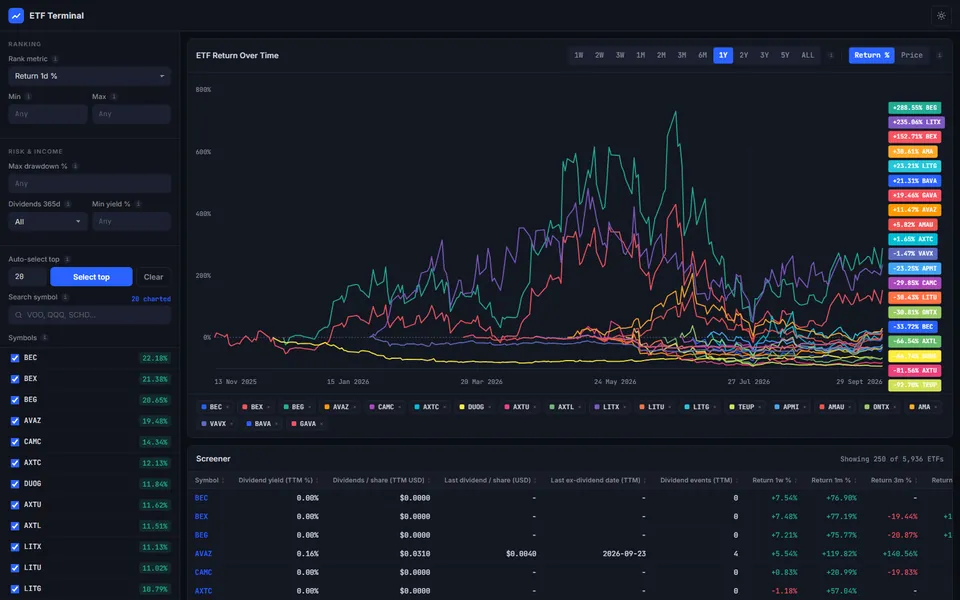Click the 2026-09-23 ex-dividend date cell
960x600 pixels.
(624, 553)
